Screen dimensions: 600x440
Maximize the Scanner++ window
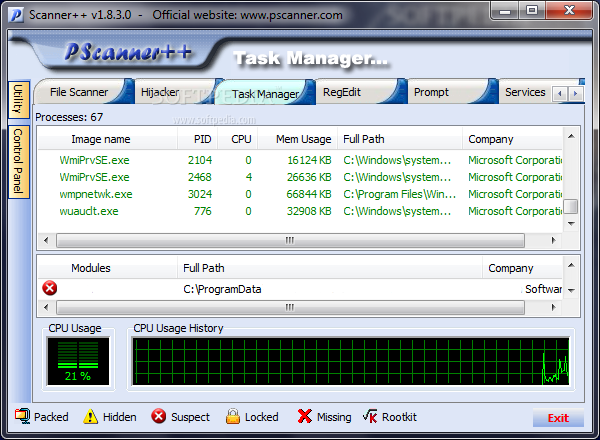coord(532,11)
